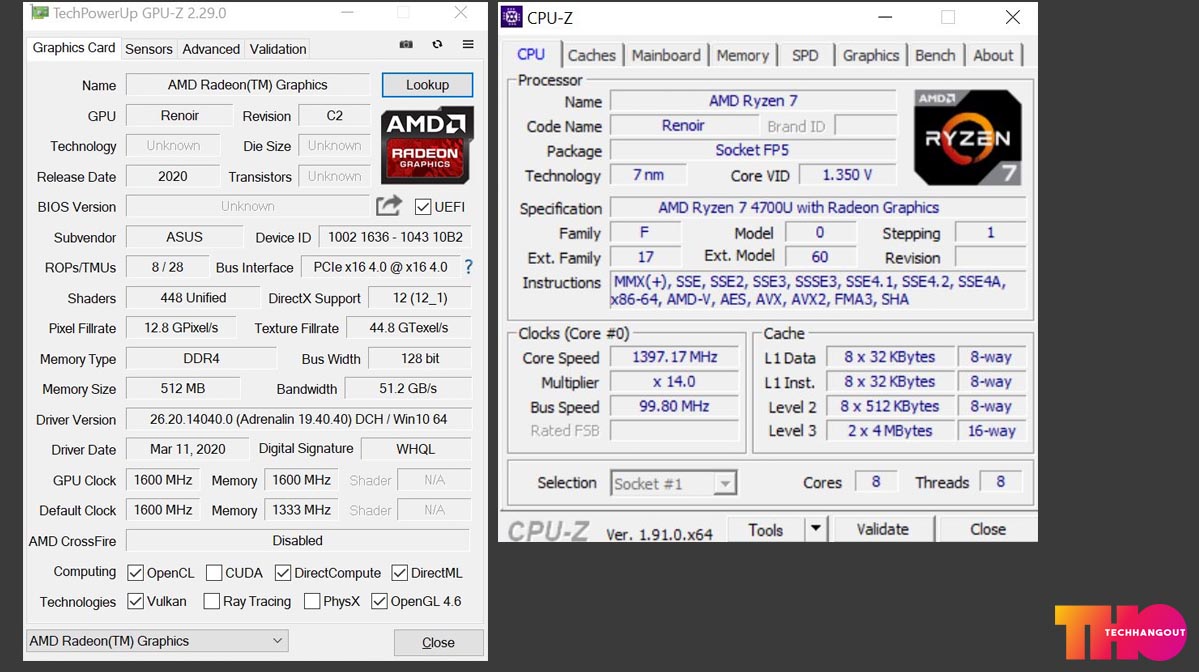Click the Subvendor value ASUS

click(184, 237)
